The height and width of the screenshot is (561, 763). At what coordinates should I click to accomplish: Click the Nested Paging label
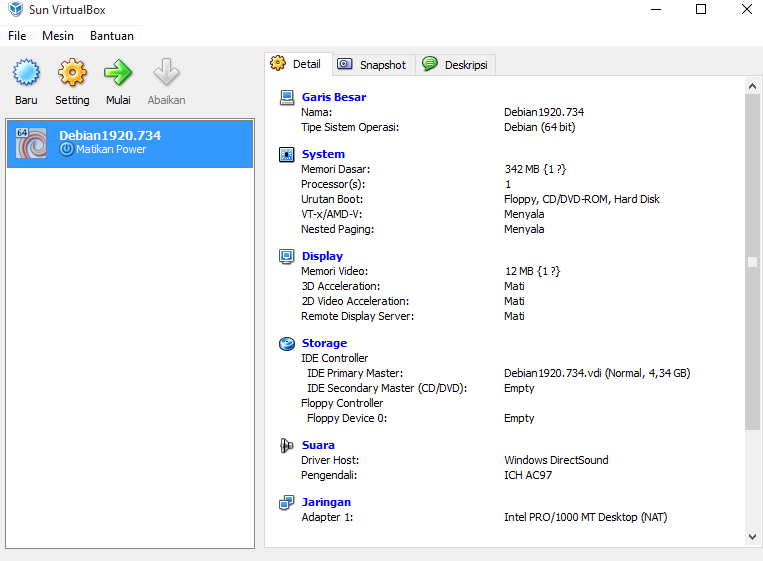point(337,230)
